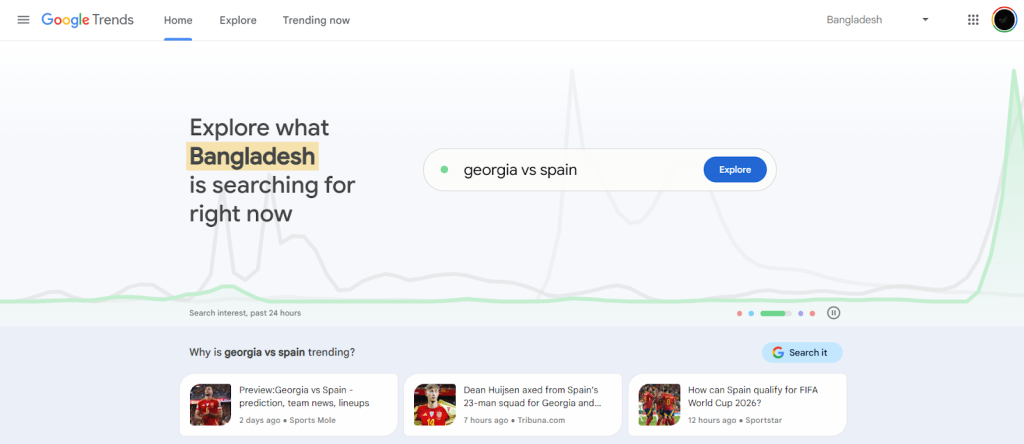Click the georgia vs spain search field
This screenshot has height=444, width=1024.
coord(570,170)
